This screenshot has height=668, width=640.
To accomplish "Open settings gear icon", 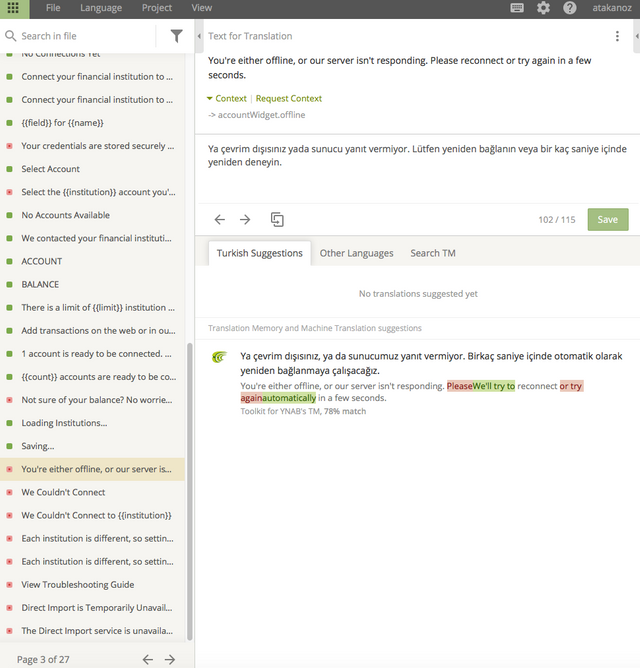I will (543, 8).
